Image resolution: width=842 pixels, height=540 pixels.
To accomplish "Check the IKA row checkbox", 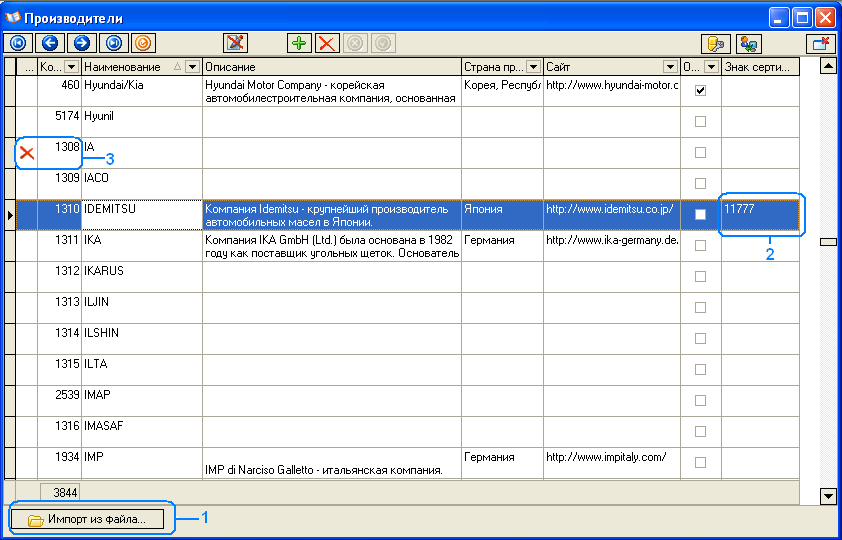I will coord(700,246).
